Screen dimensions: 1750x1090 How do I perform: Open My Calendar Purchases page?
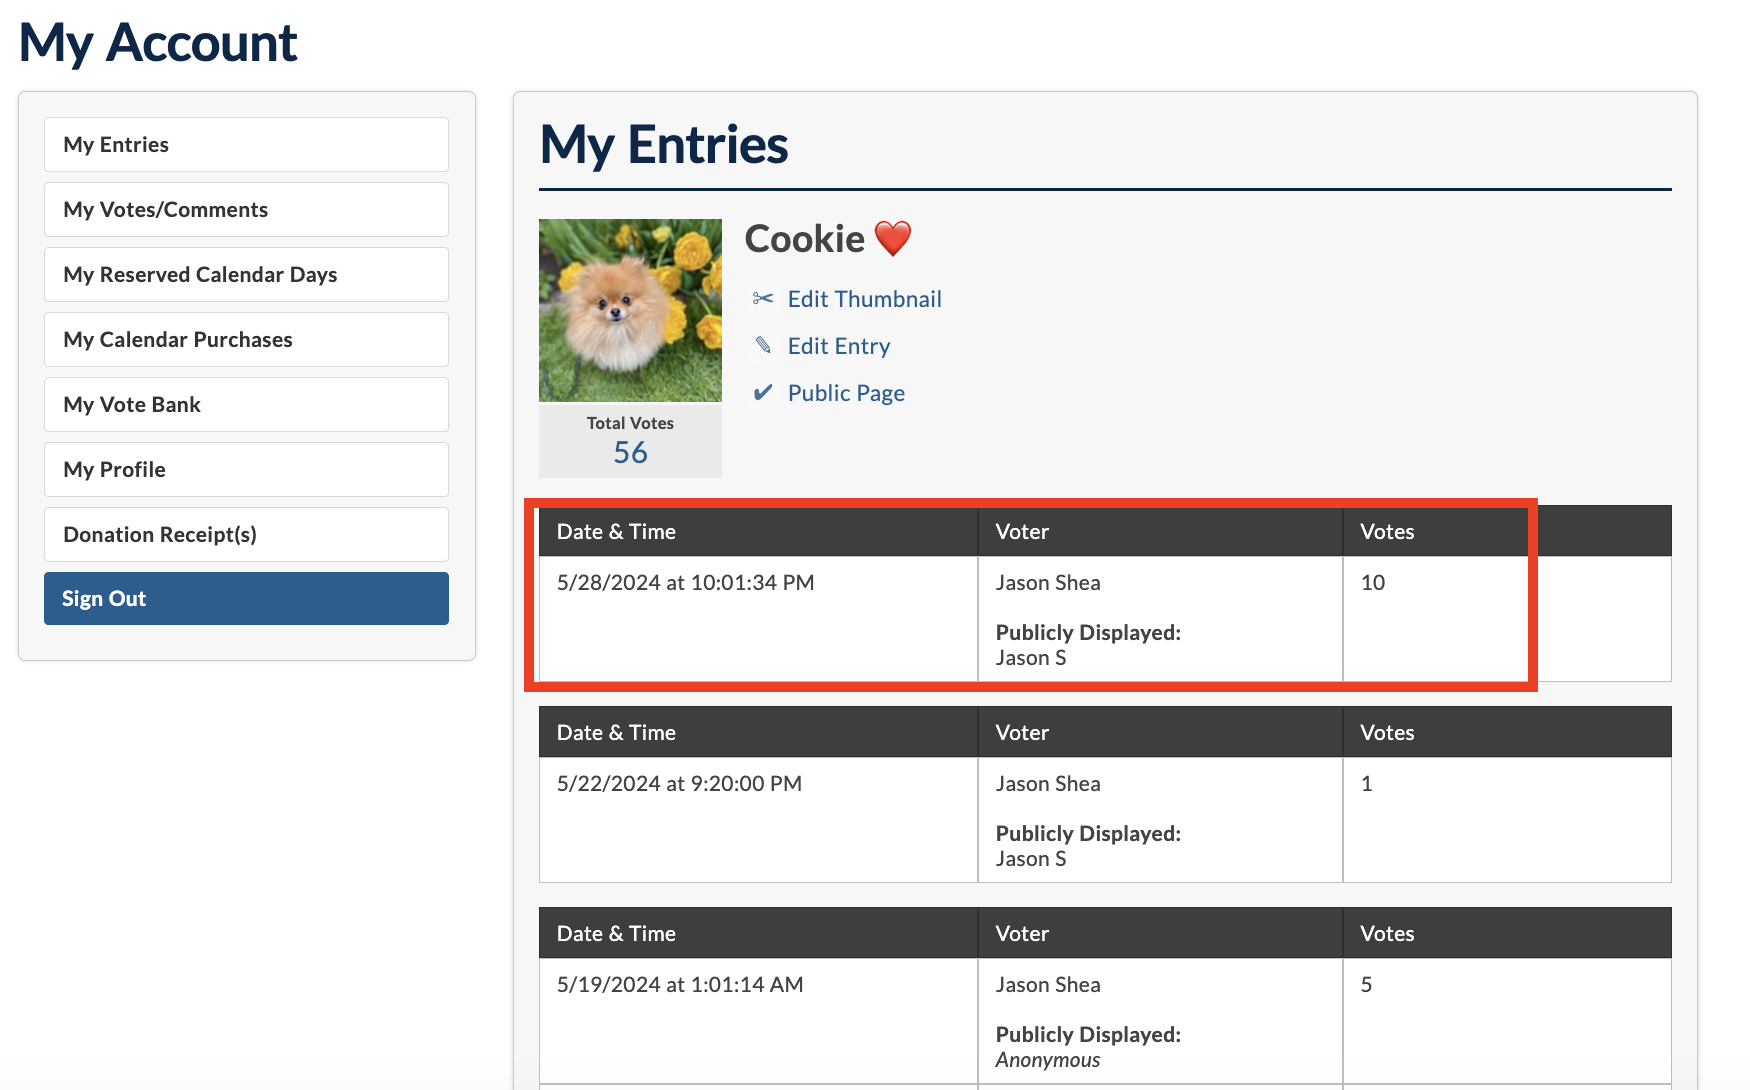(x=246, y=340)
